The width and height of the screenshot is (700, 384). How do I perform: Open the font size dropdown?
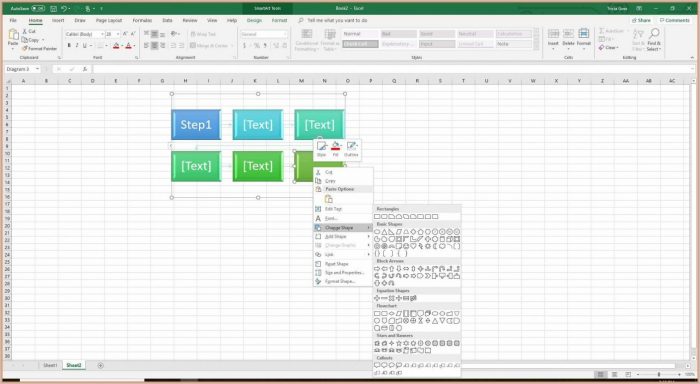point(118,34)
